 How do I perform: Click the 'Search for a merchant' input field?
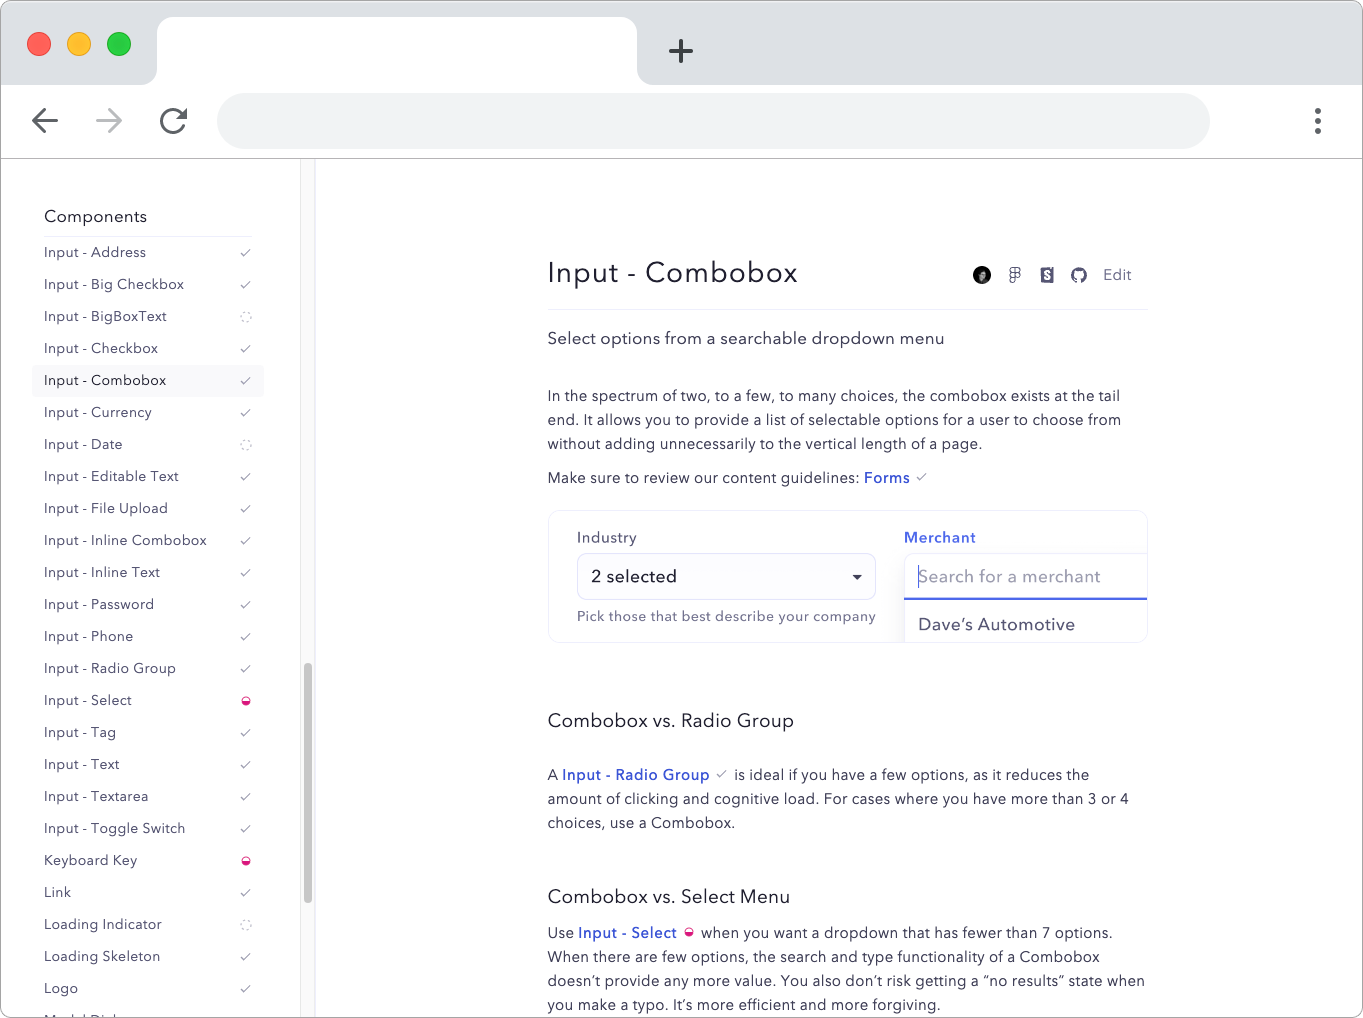click(1024, 576)
